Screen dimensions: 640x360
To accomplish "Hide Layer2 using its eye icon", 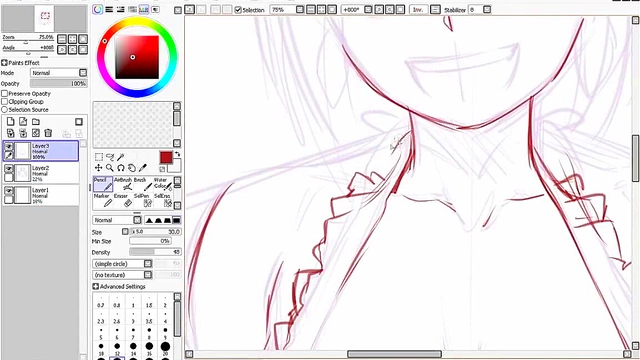I will [9, 169].
